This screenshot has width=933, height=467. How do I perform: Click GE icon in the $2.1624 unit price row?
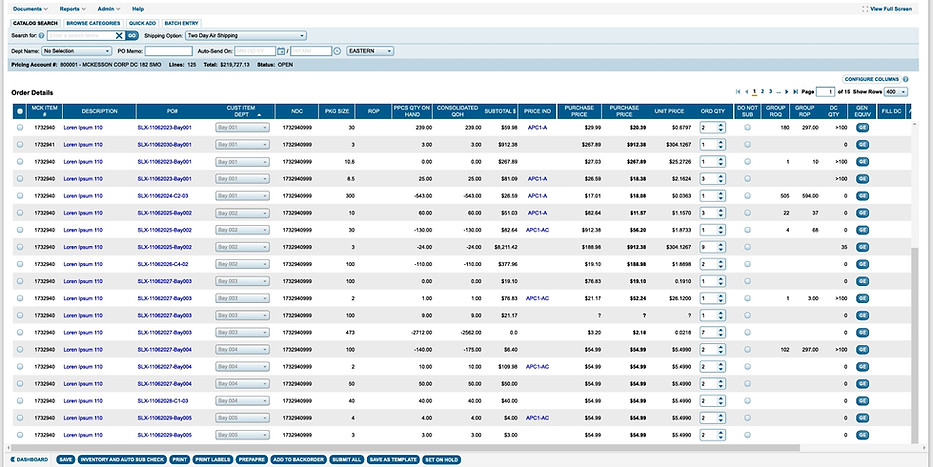(862, 179)
